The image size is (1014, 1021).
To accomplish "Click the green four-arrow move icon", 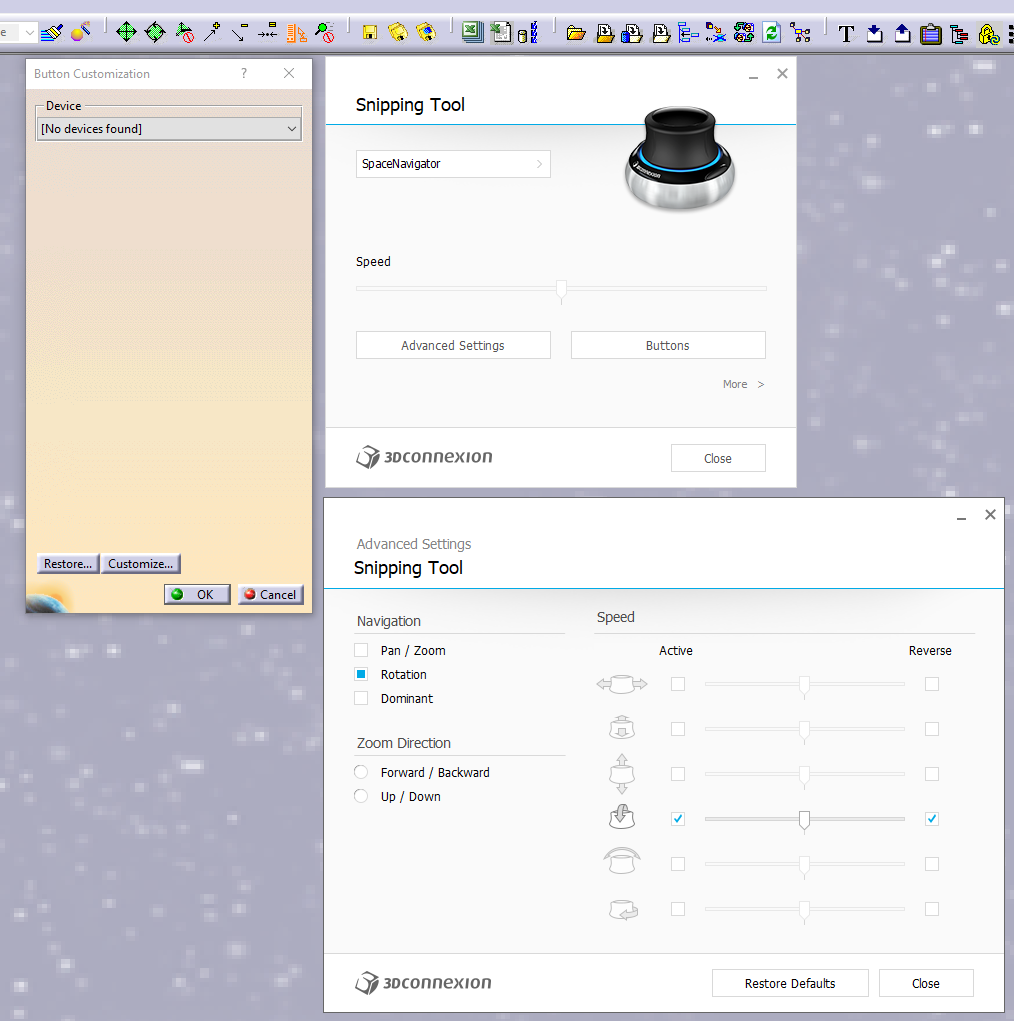I will pos(126,32).
